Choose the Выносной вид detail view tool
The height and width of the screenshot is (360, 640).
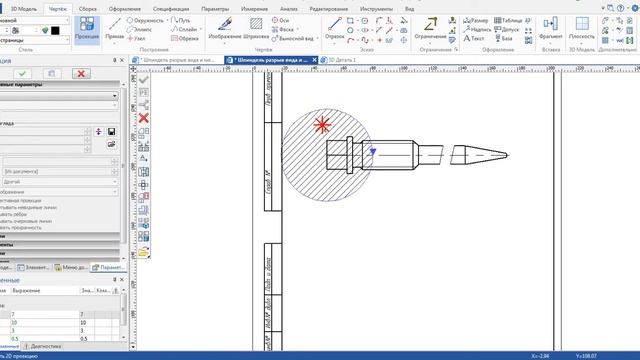coord(293,38)
